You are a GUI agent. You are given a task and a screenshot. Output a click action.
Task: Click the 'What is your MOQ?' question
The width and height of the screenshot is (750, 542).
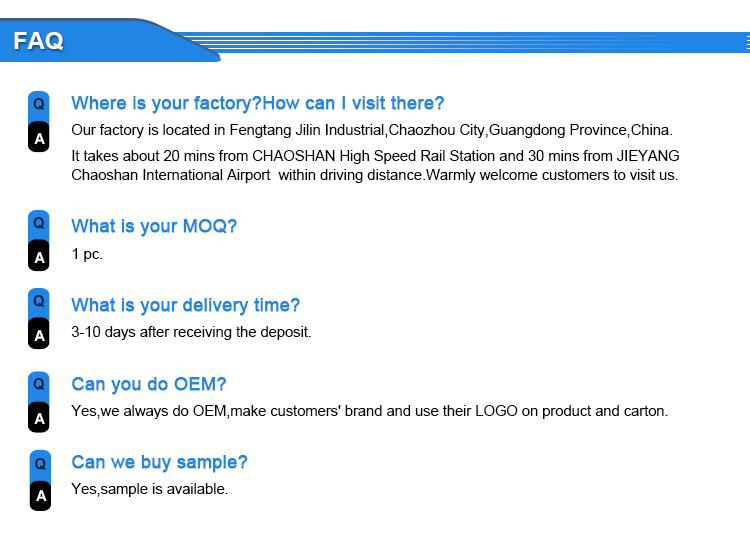[x=154, y=226]
